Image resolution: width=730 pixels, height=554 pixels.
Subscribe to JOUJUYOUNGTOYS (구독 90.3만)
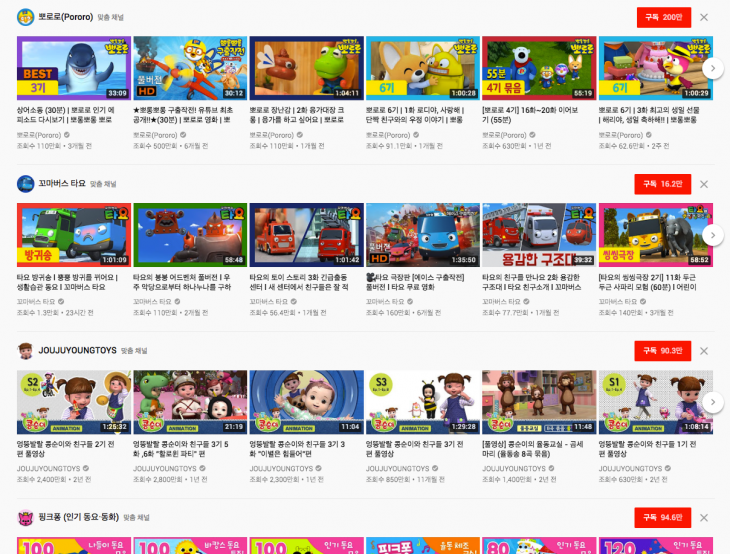point(663,350)
